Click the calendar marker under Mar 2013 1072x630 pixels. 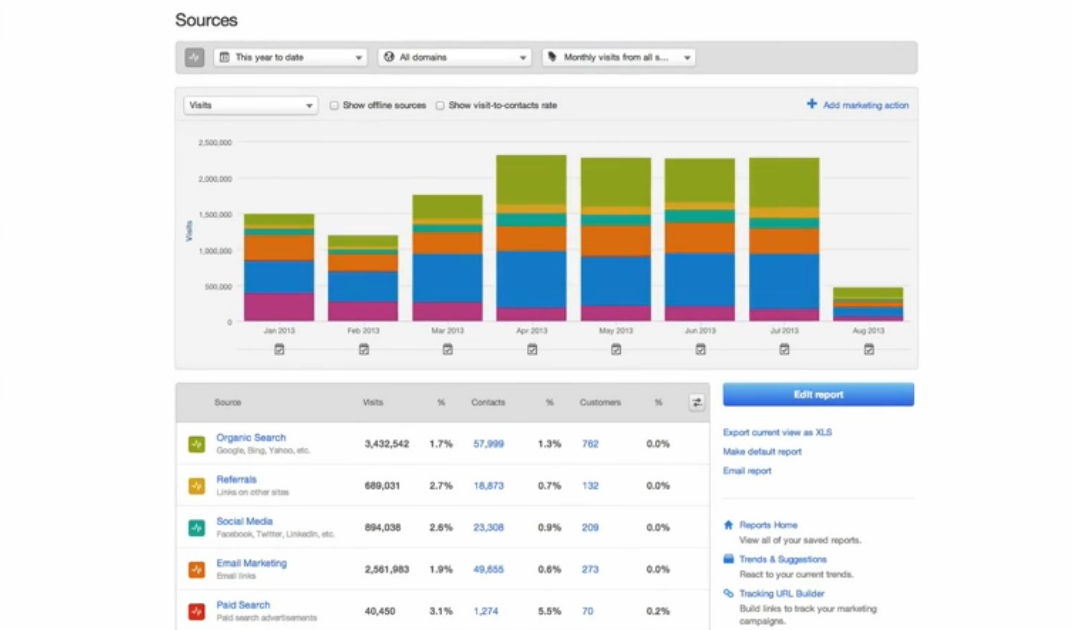pyautogui.click(x=448, y=350)
